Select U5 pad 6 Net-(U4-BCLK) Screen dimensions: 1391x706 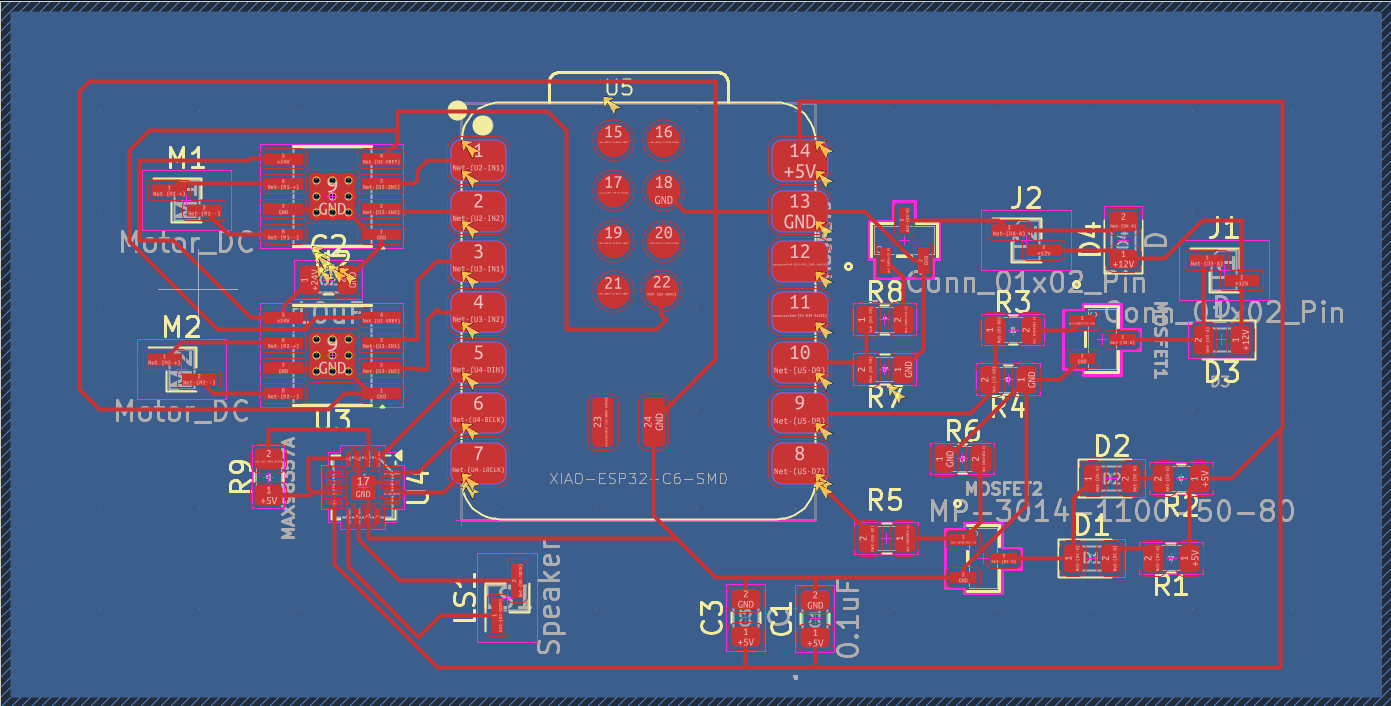point(477,411)
